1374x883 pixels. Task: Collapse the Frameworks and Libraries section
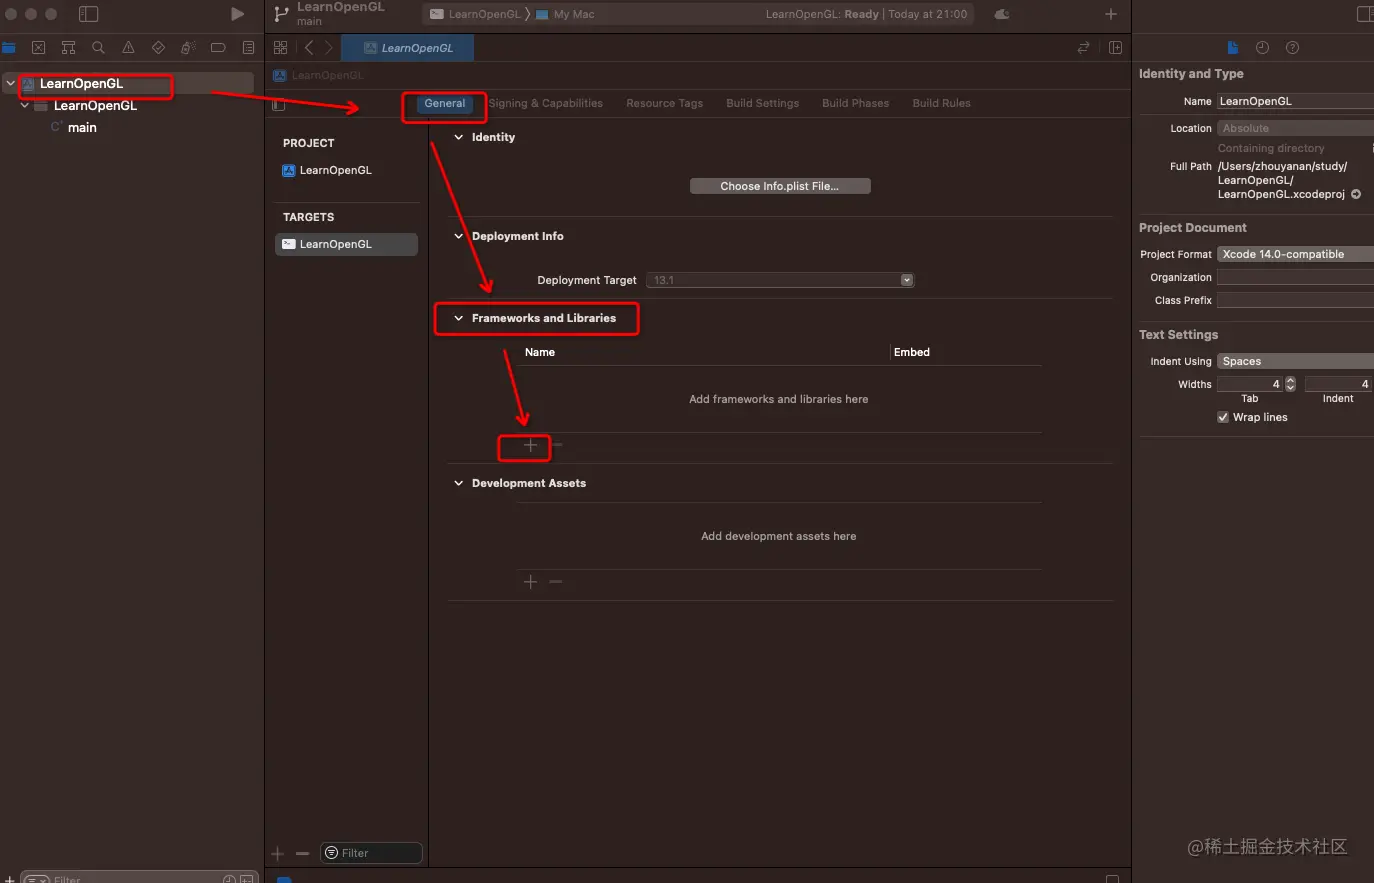tap(459, 318)
